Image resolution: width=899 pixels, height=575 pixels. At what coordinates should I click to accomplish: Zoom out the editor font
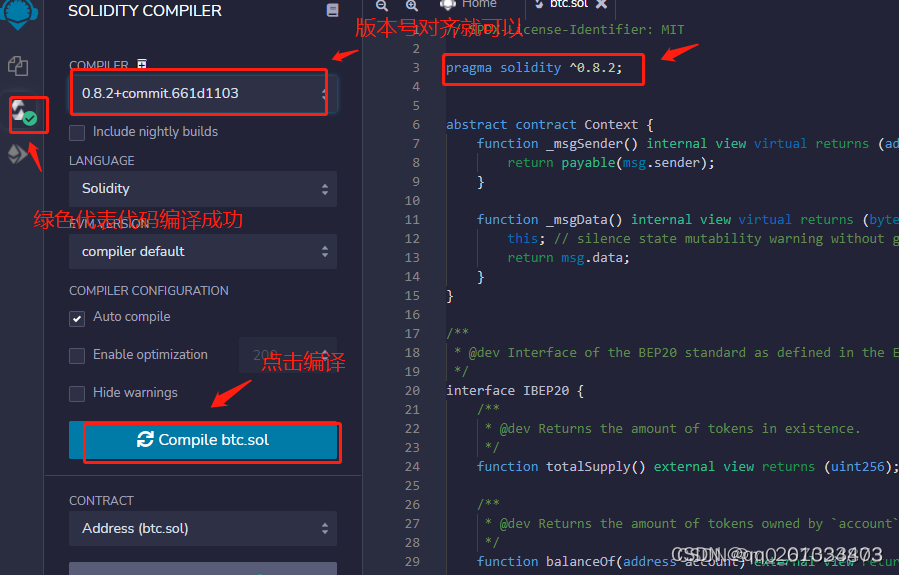[382, 5]
